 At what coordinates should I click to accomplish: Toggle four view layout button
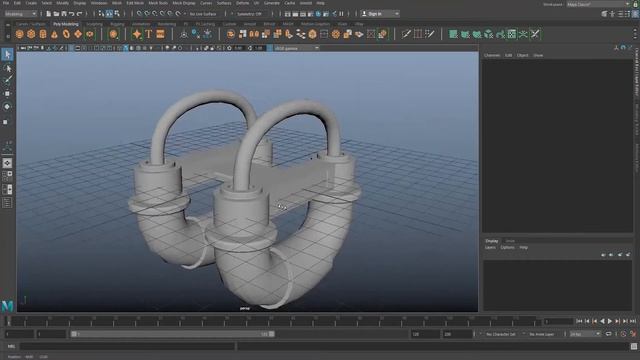click(x=7, y=176)
